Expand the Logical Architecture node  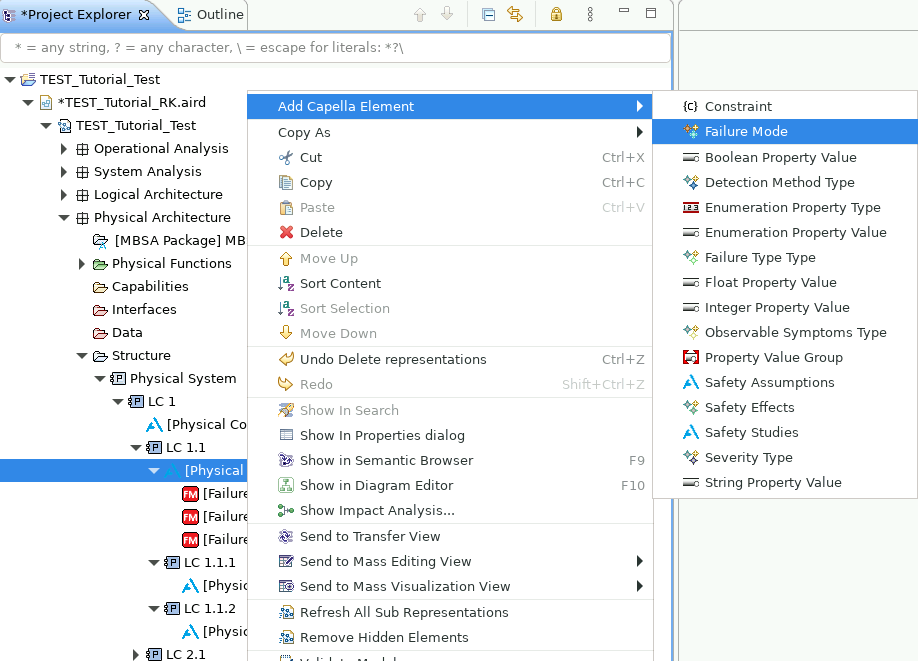[x=64, y=194]
